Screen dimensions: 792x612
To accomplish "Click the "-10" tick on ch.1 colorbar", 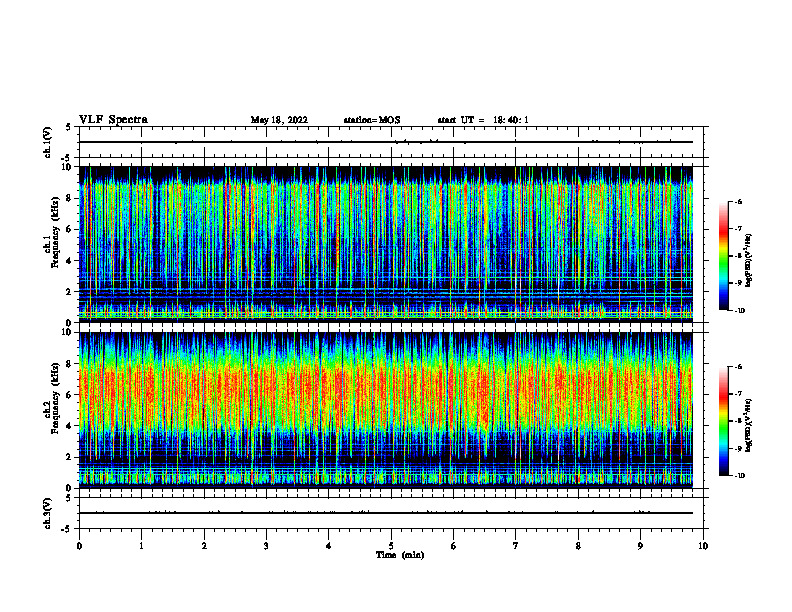I will click(x=738, y=311).
